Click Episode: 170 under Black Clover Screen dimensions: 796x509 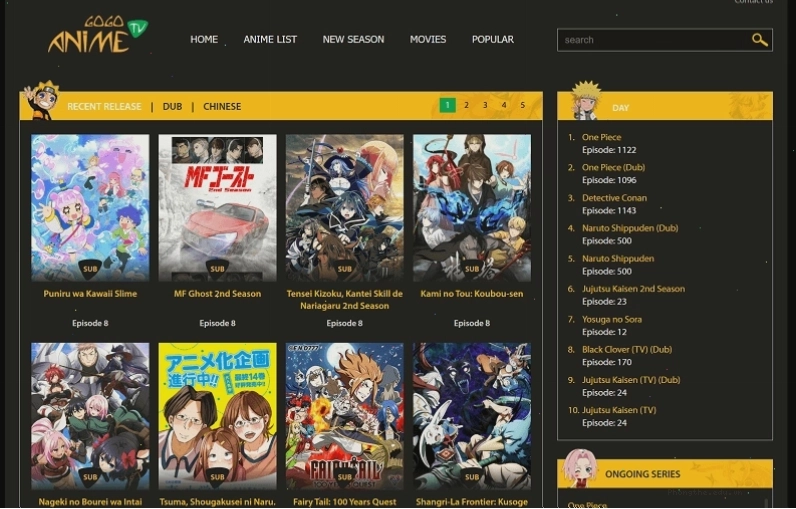point(607,362)
